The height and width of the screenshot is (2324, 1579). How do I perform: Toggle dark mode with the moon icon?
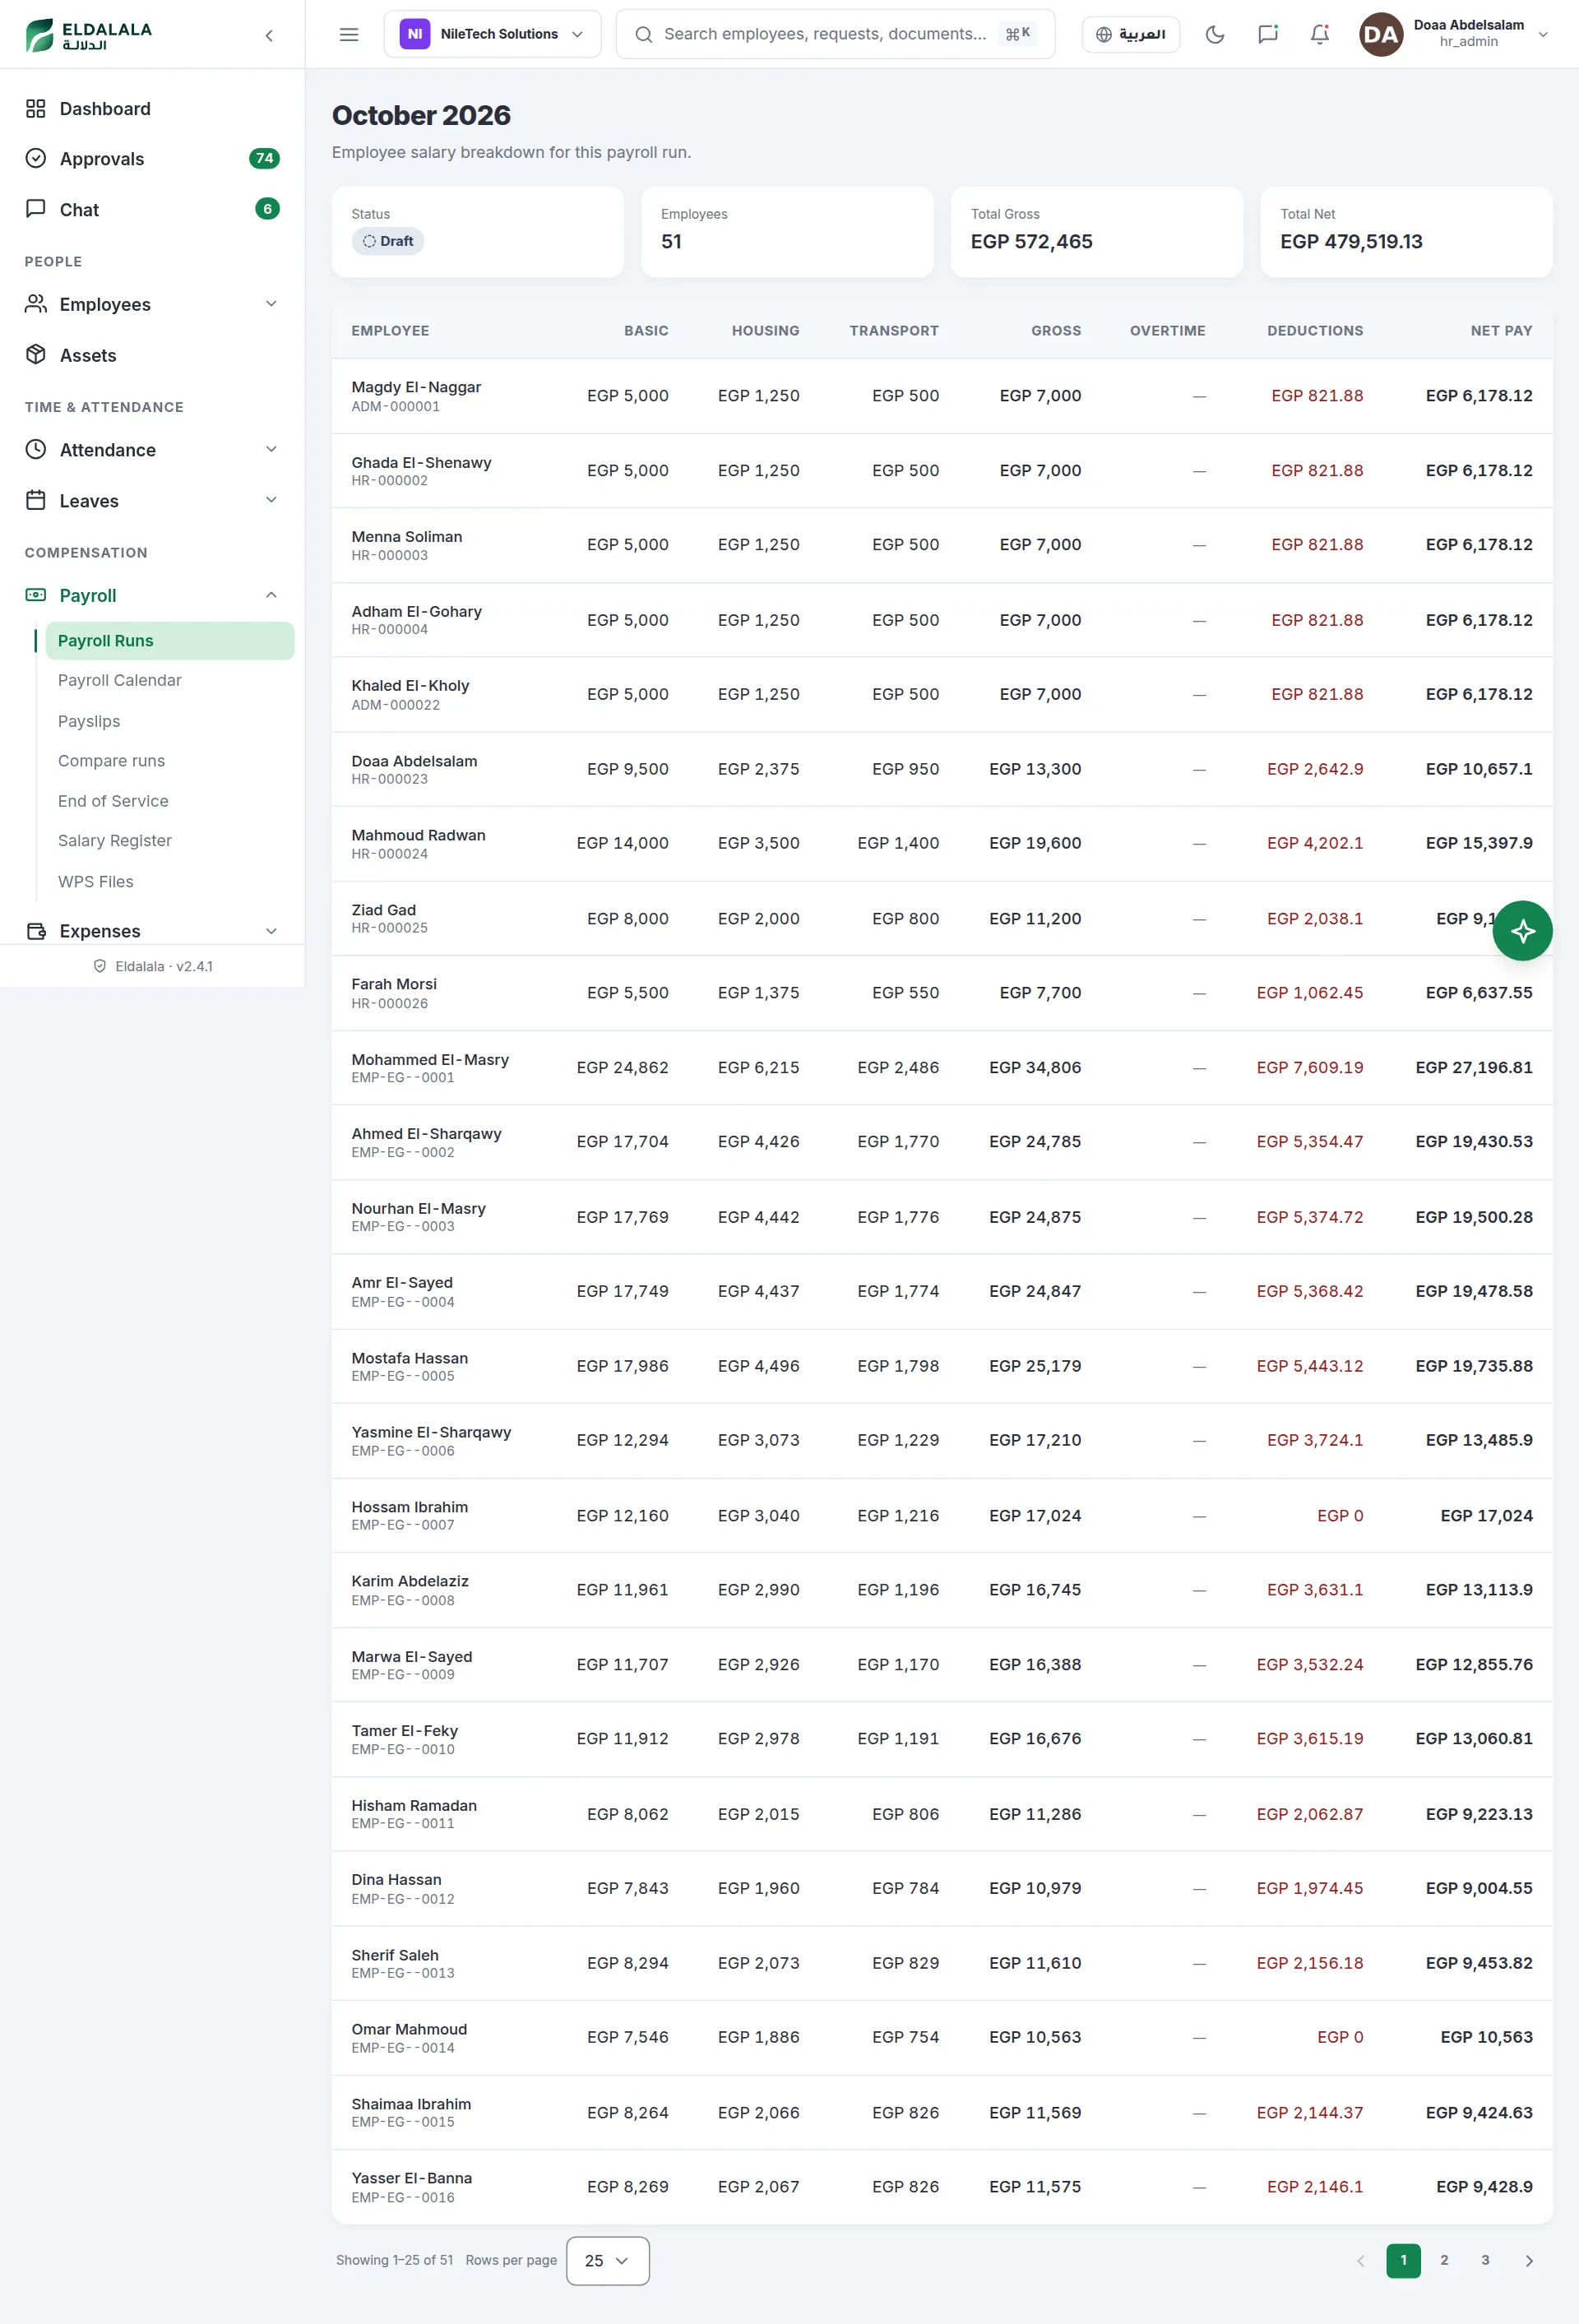coord(1214,34)
